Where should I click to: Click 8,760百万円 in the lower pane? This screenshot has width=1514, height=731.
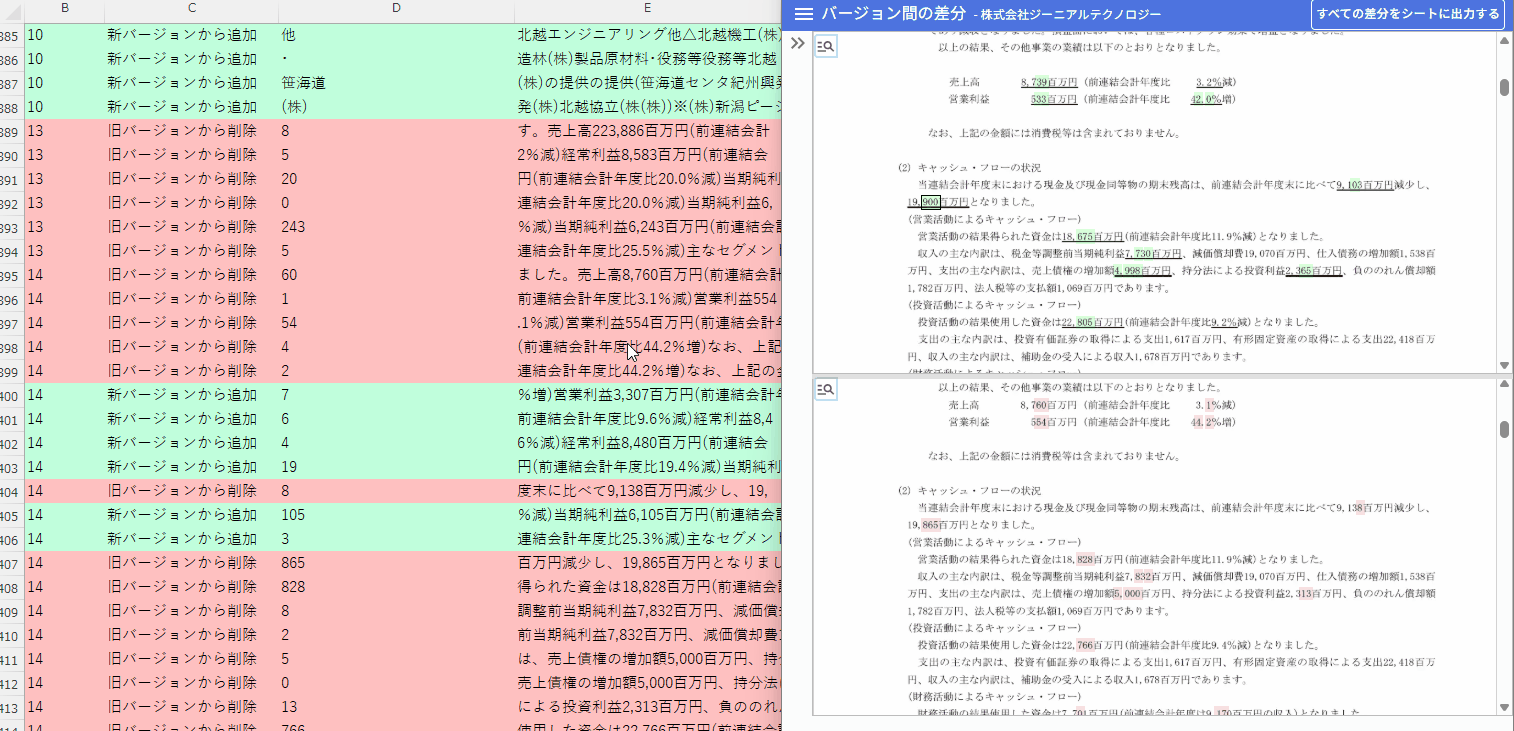[x=1049, y=405]
